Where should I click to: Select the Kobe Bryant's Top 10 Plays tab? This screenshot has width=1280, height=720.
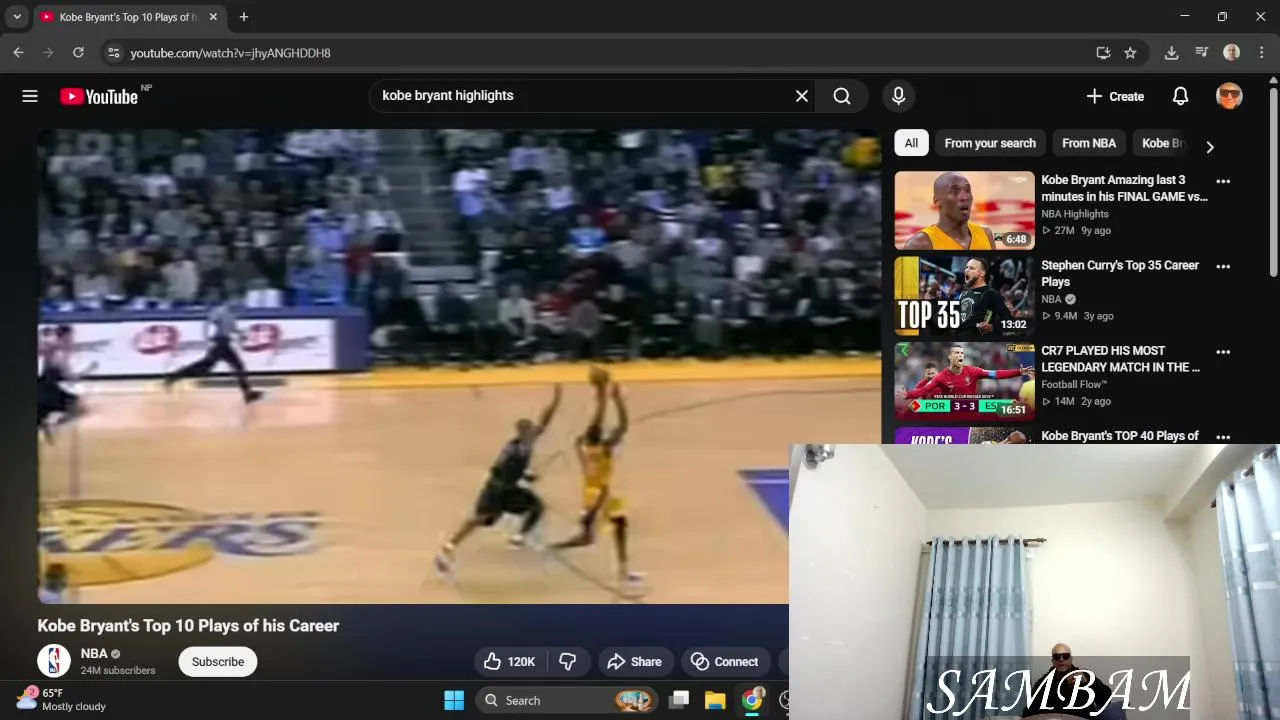click(x=128, y=17)
